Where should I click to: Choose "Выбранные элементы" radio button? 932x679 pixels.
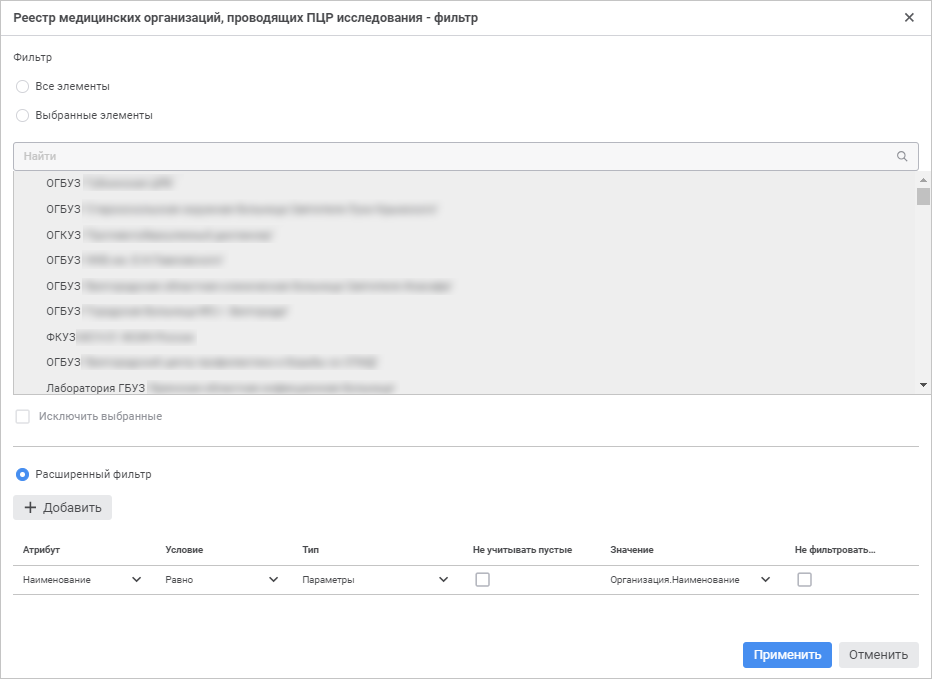(x=23, y=116)
